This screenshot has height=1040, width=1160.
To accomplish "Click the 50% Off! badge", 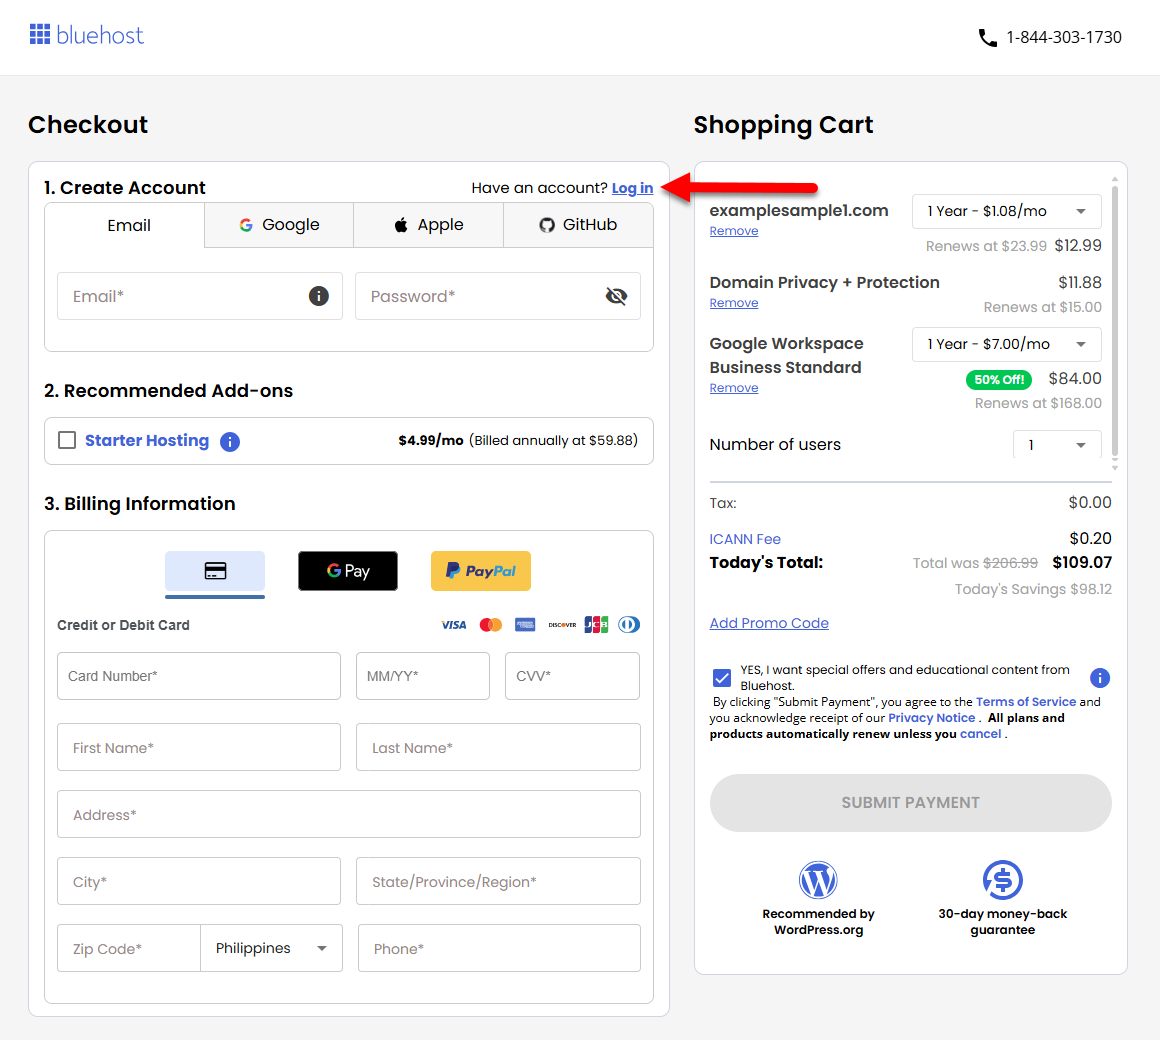I will (x=999, y=379).
